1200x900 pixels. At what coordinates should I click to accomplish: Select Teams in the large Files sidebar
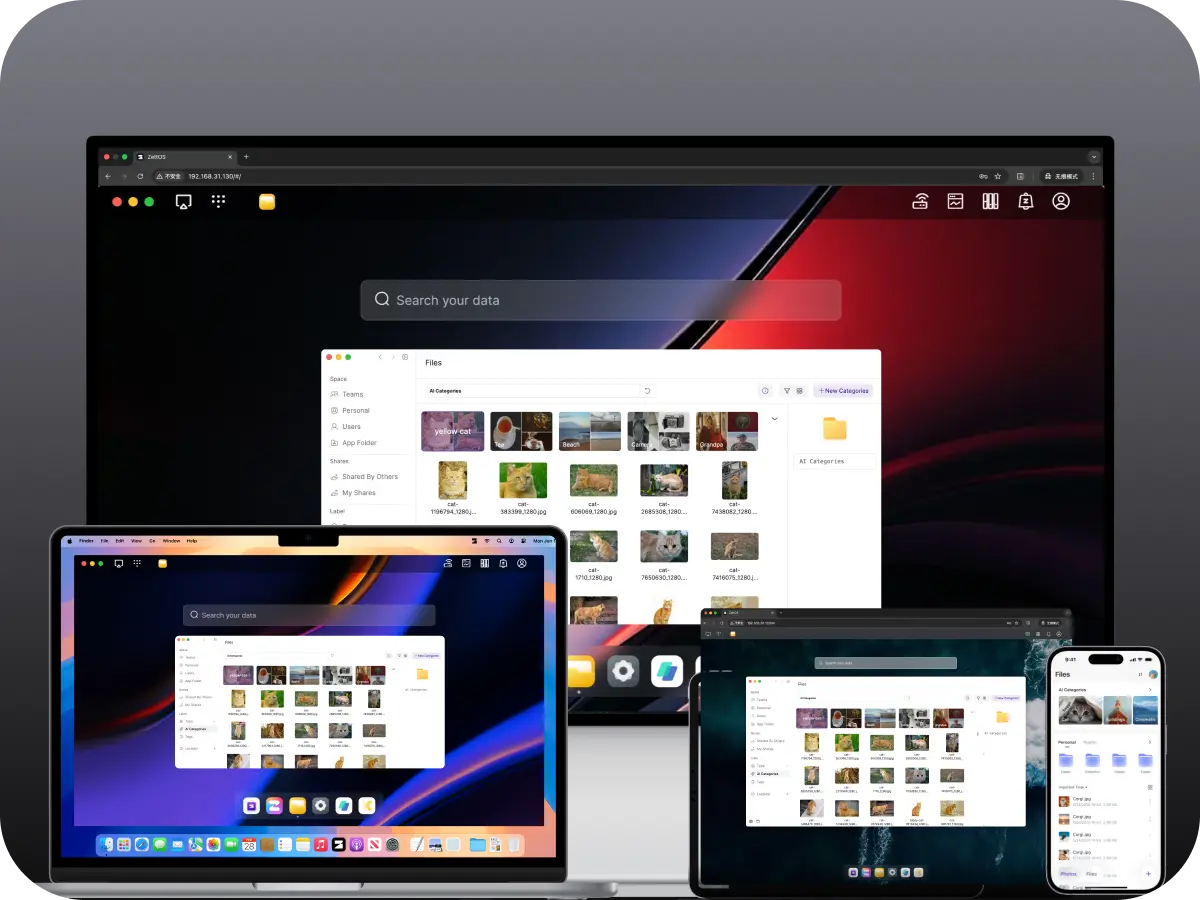click(x=352, y=394)
